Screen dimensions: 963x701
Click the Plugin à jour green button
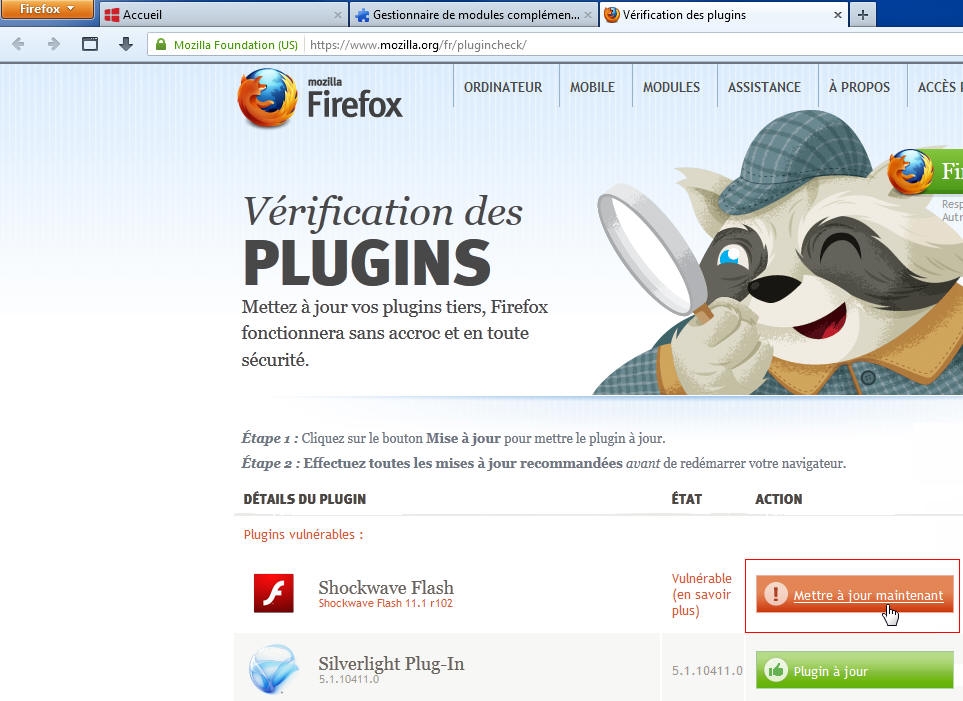pos(854,670)
